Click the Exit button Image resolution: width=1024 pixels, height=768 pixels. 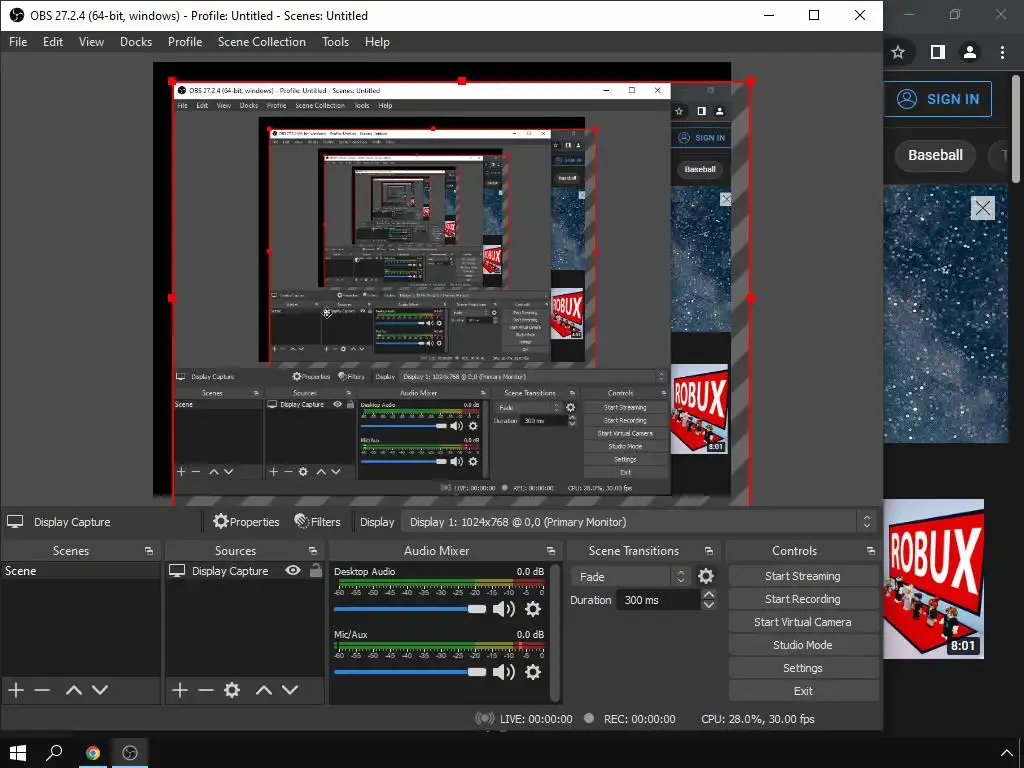point(803,691)
